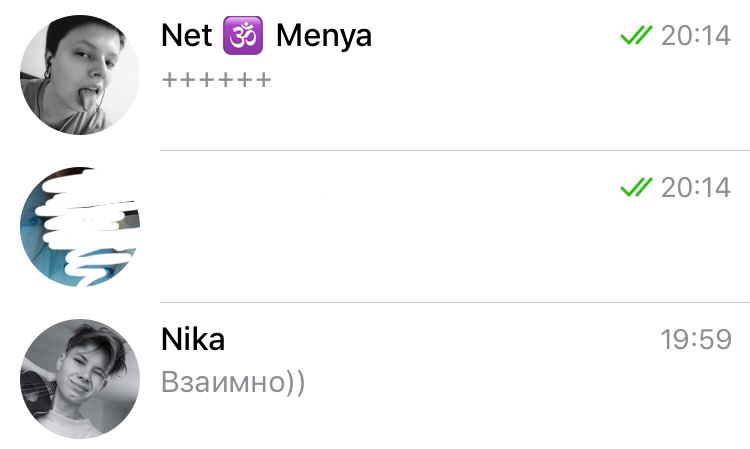Select the 20:14 timestamp of the Net Menya chat

[696, 35]
